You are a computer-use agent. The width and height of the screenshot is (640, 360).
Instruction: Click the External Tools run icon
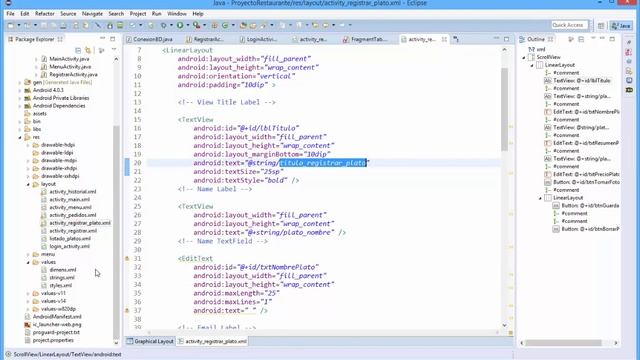[197, 25]
